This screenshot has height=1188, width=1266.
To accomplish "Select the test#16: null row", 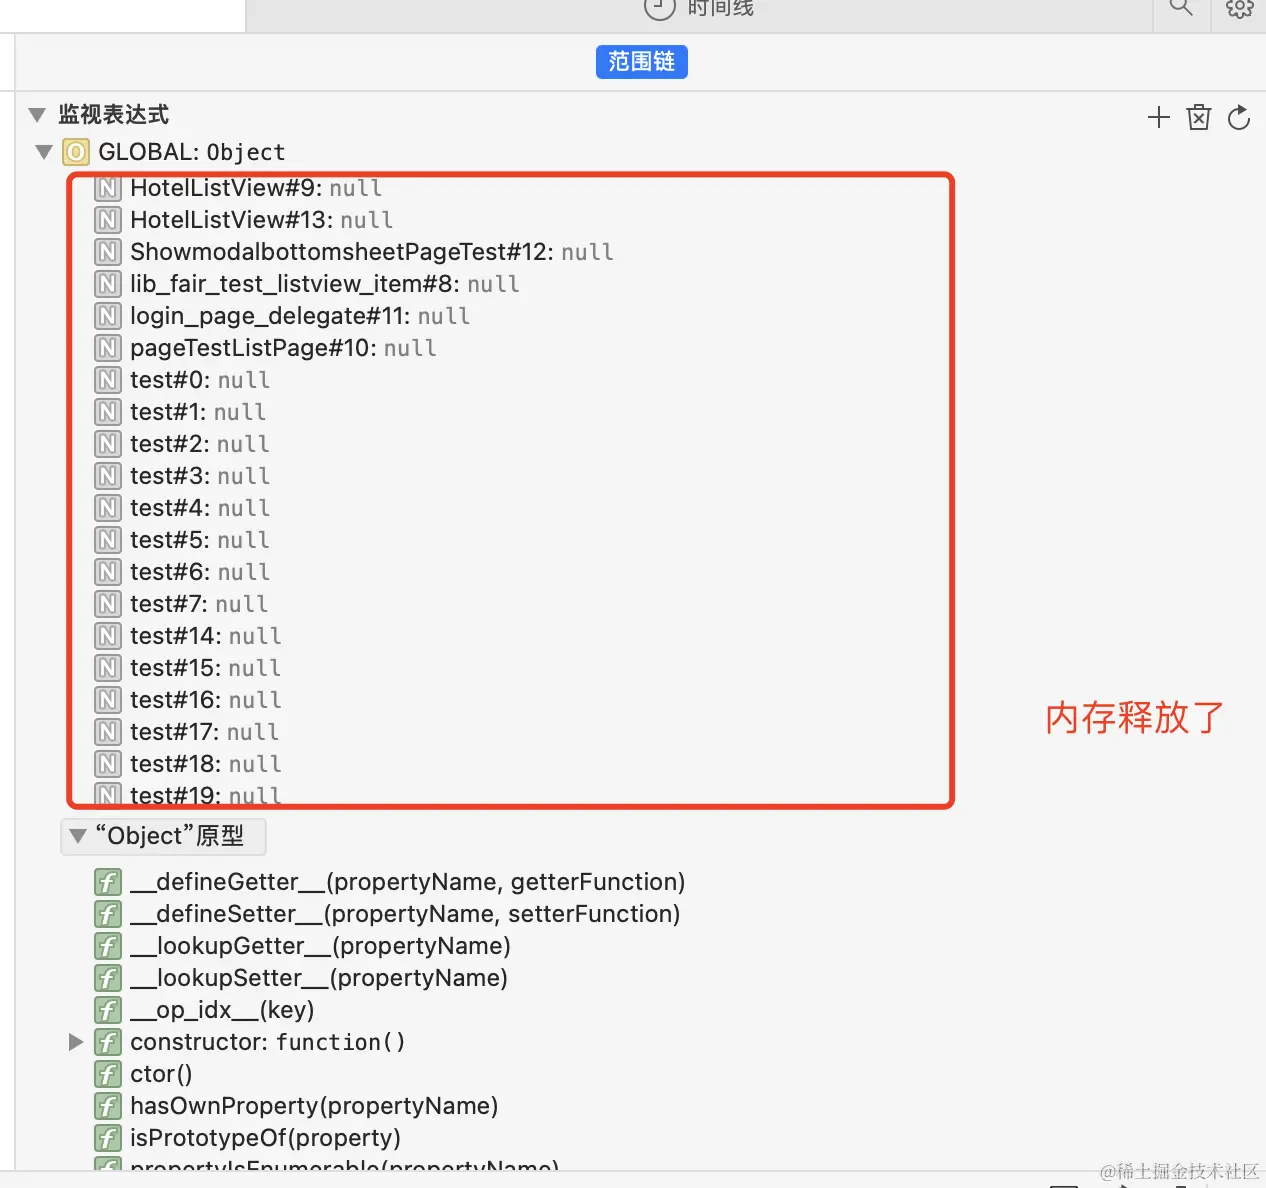I will coord(188,700).
